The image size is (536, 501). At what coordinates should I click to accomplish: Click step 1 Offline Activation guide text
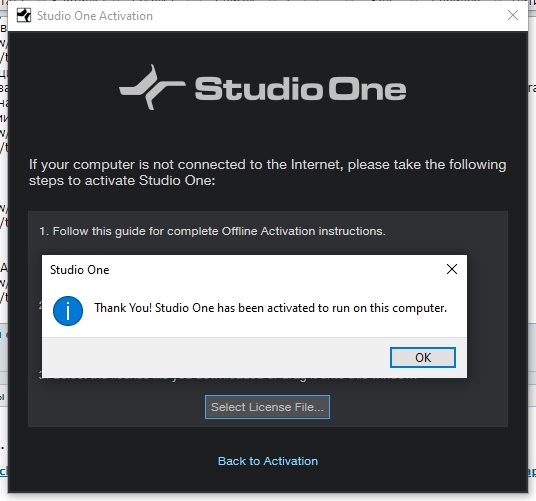pos(212,231)
